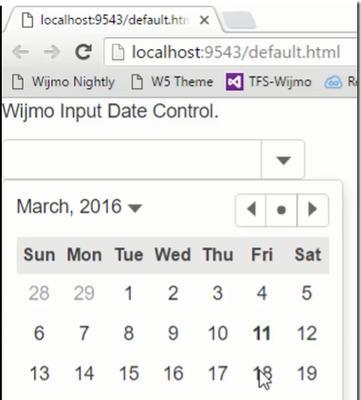Screen dimensions: 361x400
Task: Select the grayed-out 29 date
Action: click(84, 293)
